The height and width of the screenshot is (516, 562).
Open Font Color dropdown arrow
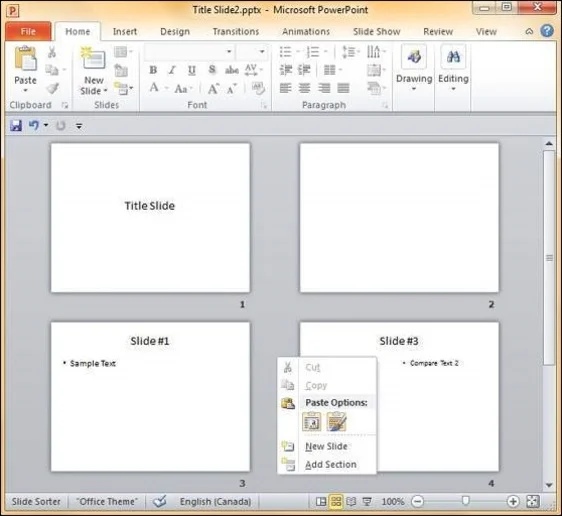tap(167, 88)
